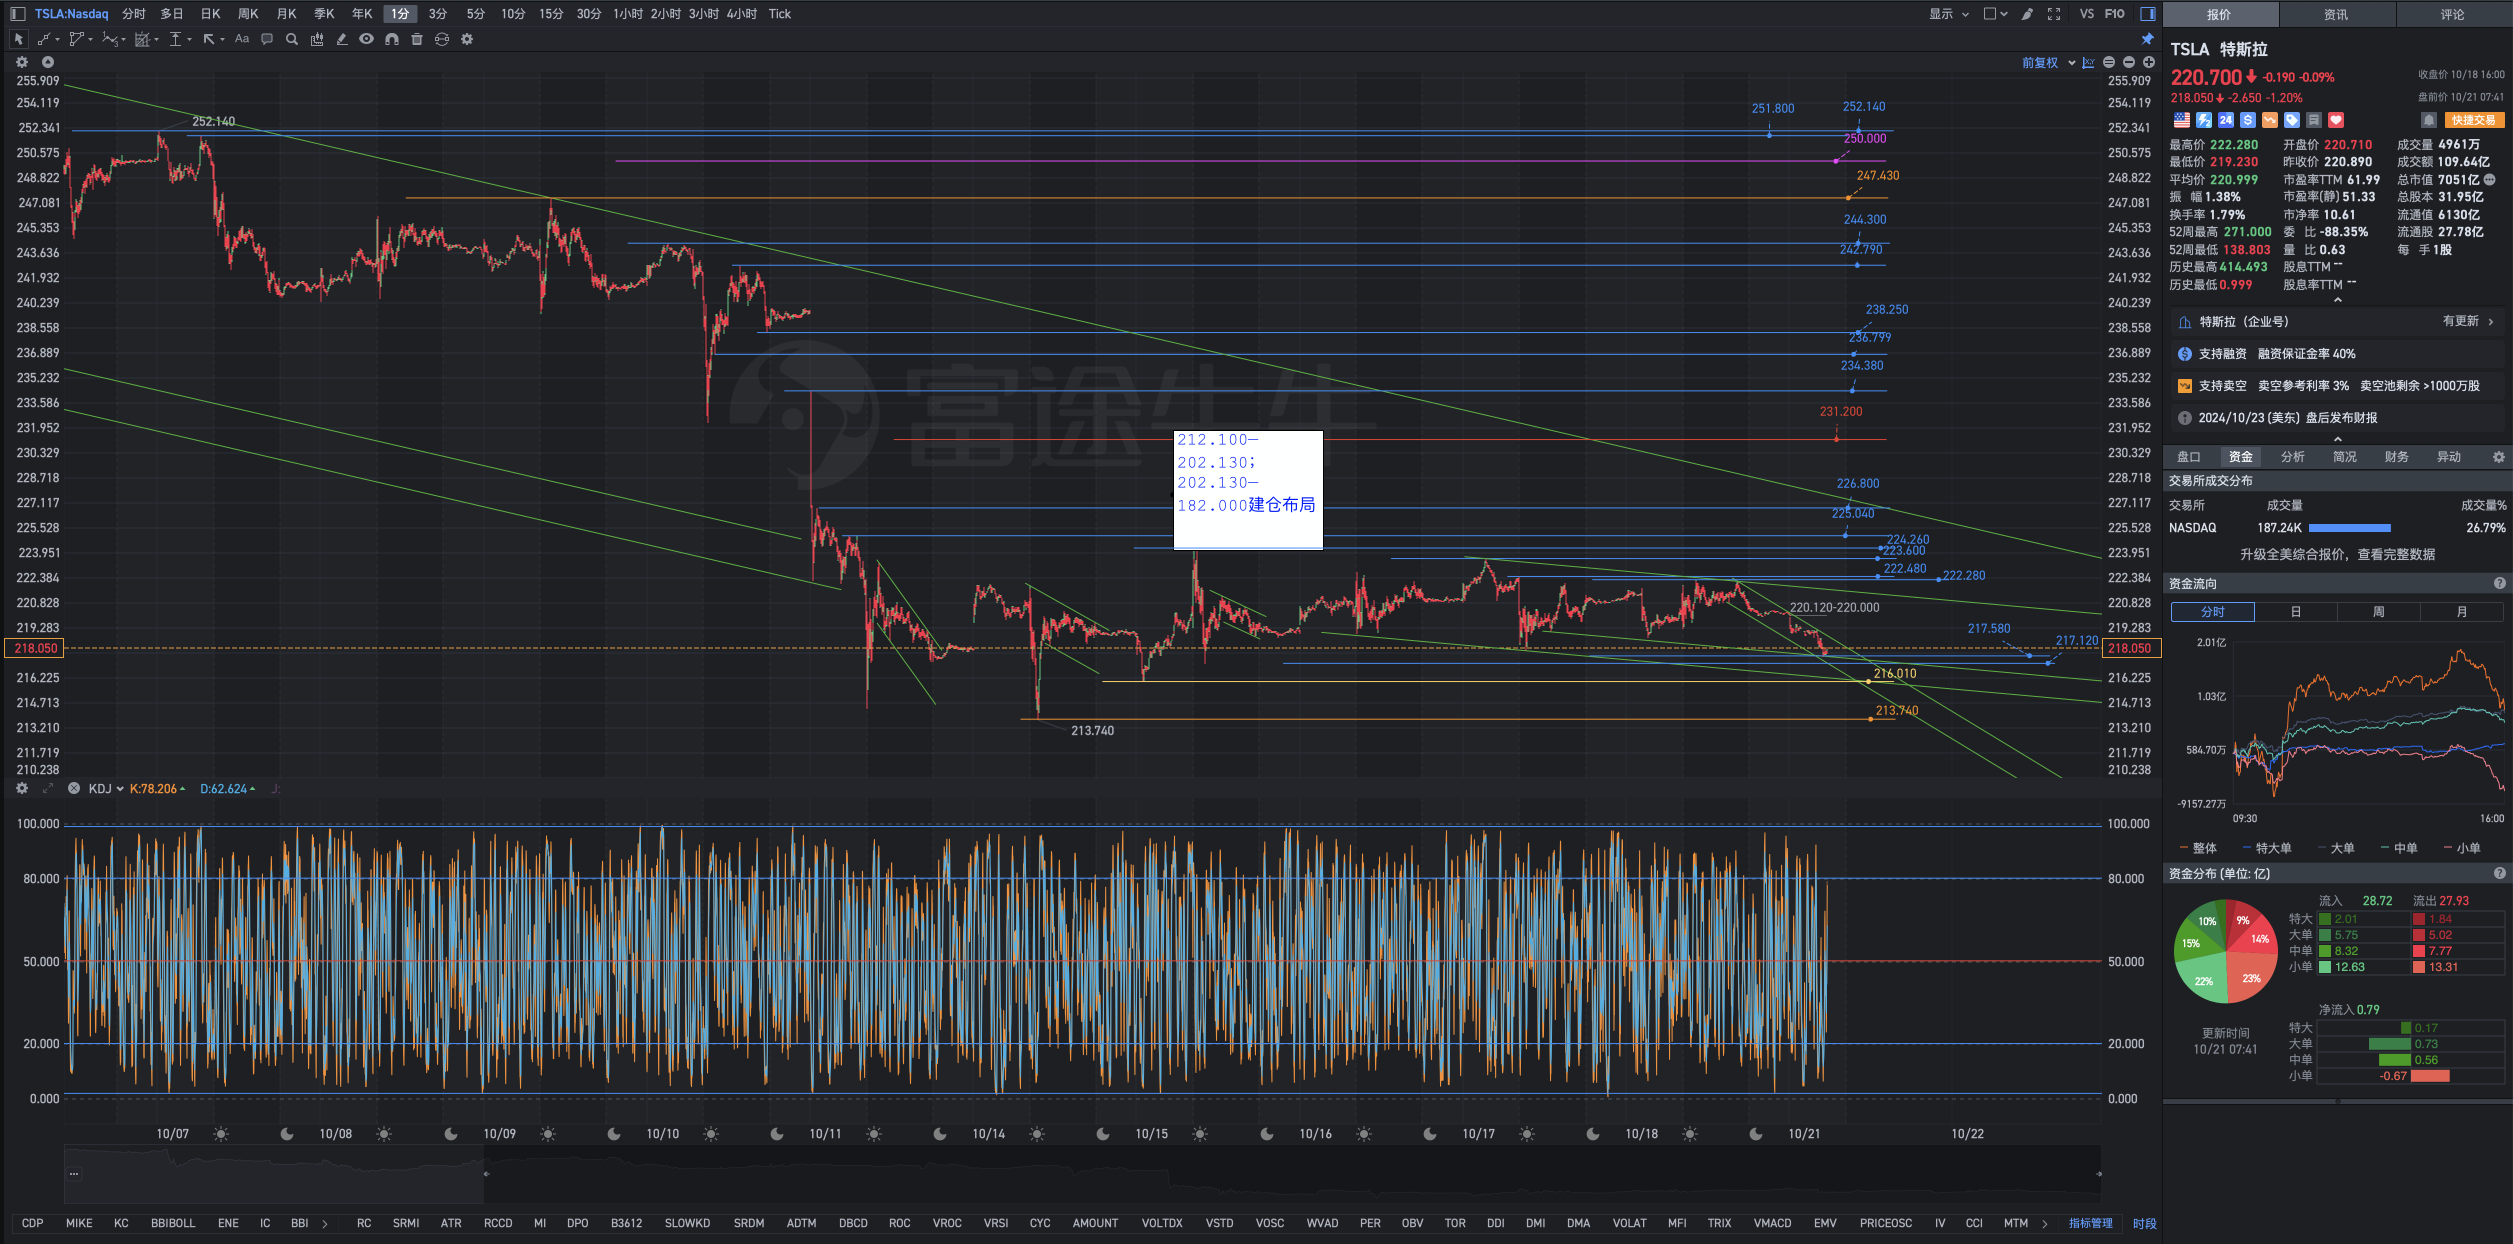This screenshot has width=2513, height=1244.
Task: Select the 30分 timeframe
Action: point(589,14)
